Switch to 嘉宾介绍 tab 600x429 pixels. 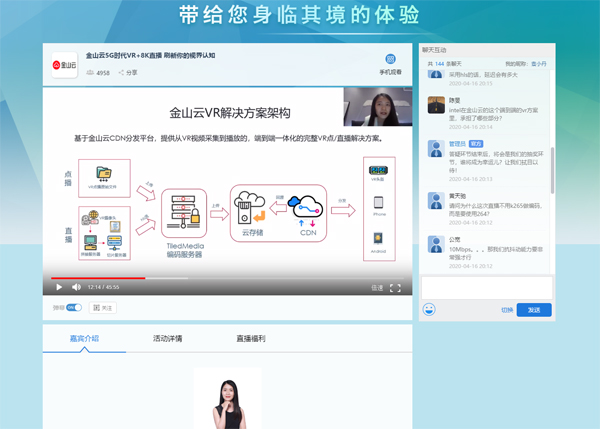pos(84,339)
